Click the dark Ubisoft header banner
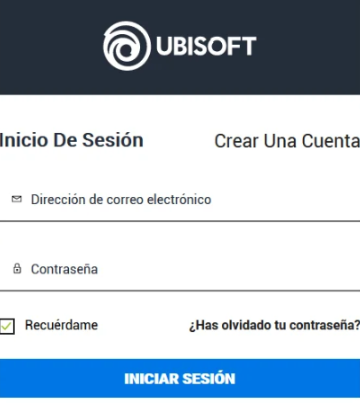Screen dimensions: 360x411 point(180,47)
